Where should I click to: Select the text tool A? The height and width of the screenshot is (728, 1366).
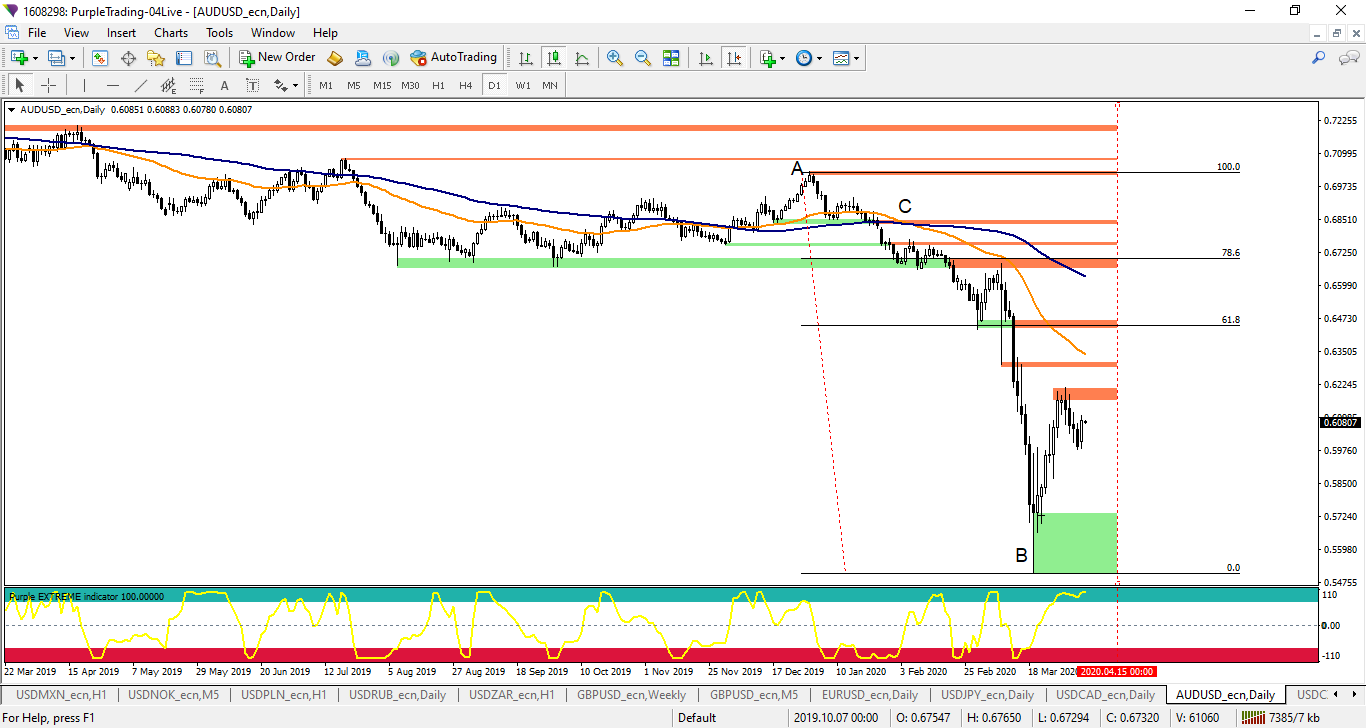(x=224, y=85)
